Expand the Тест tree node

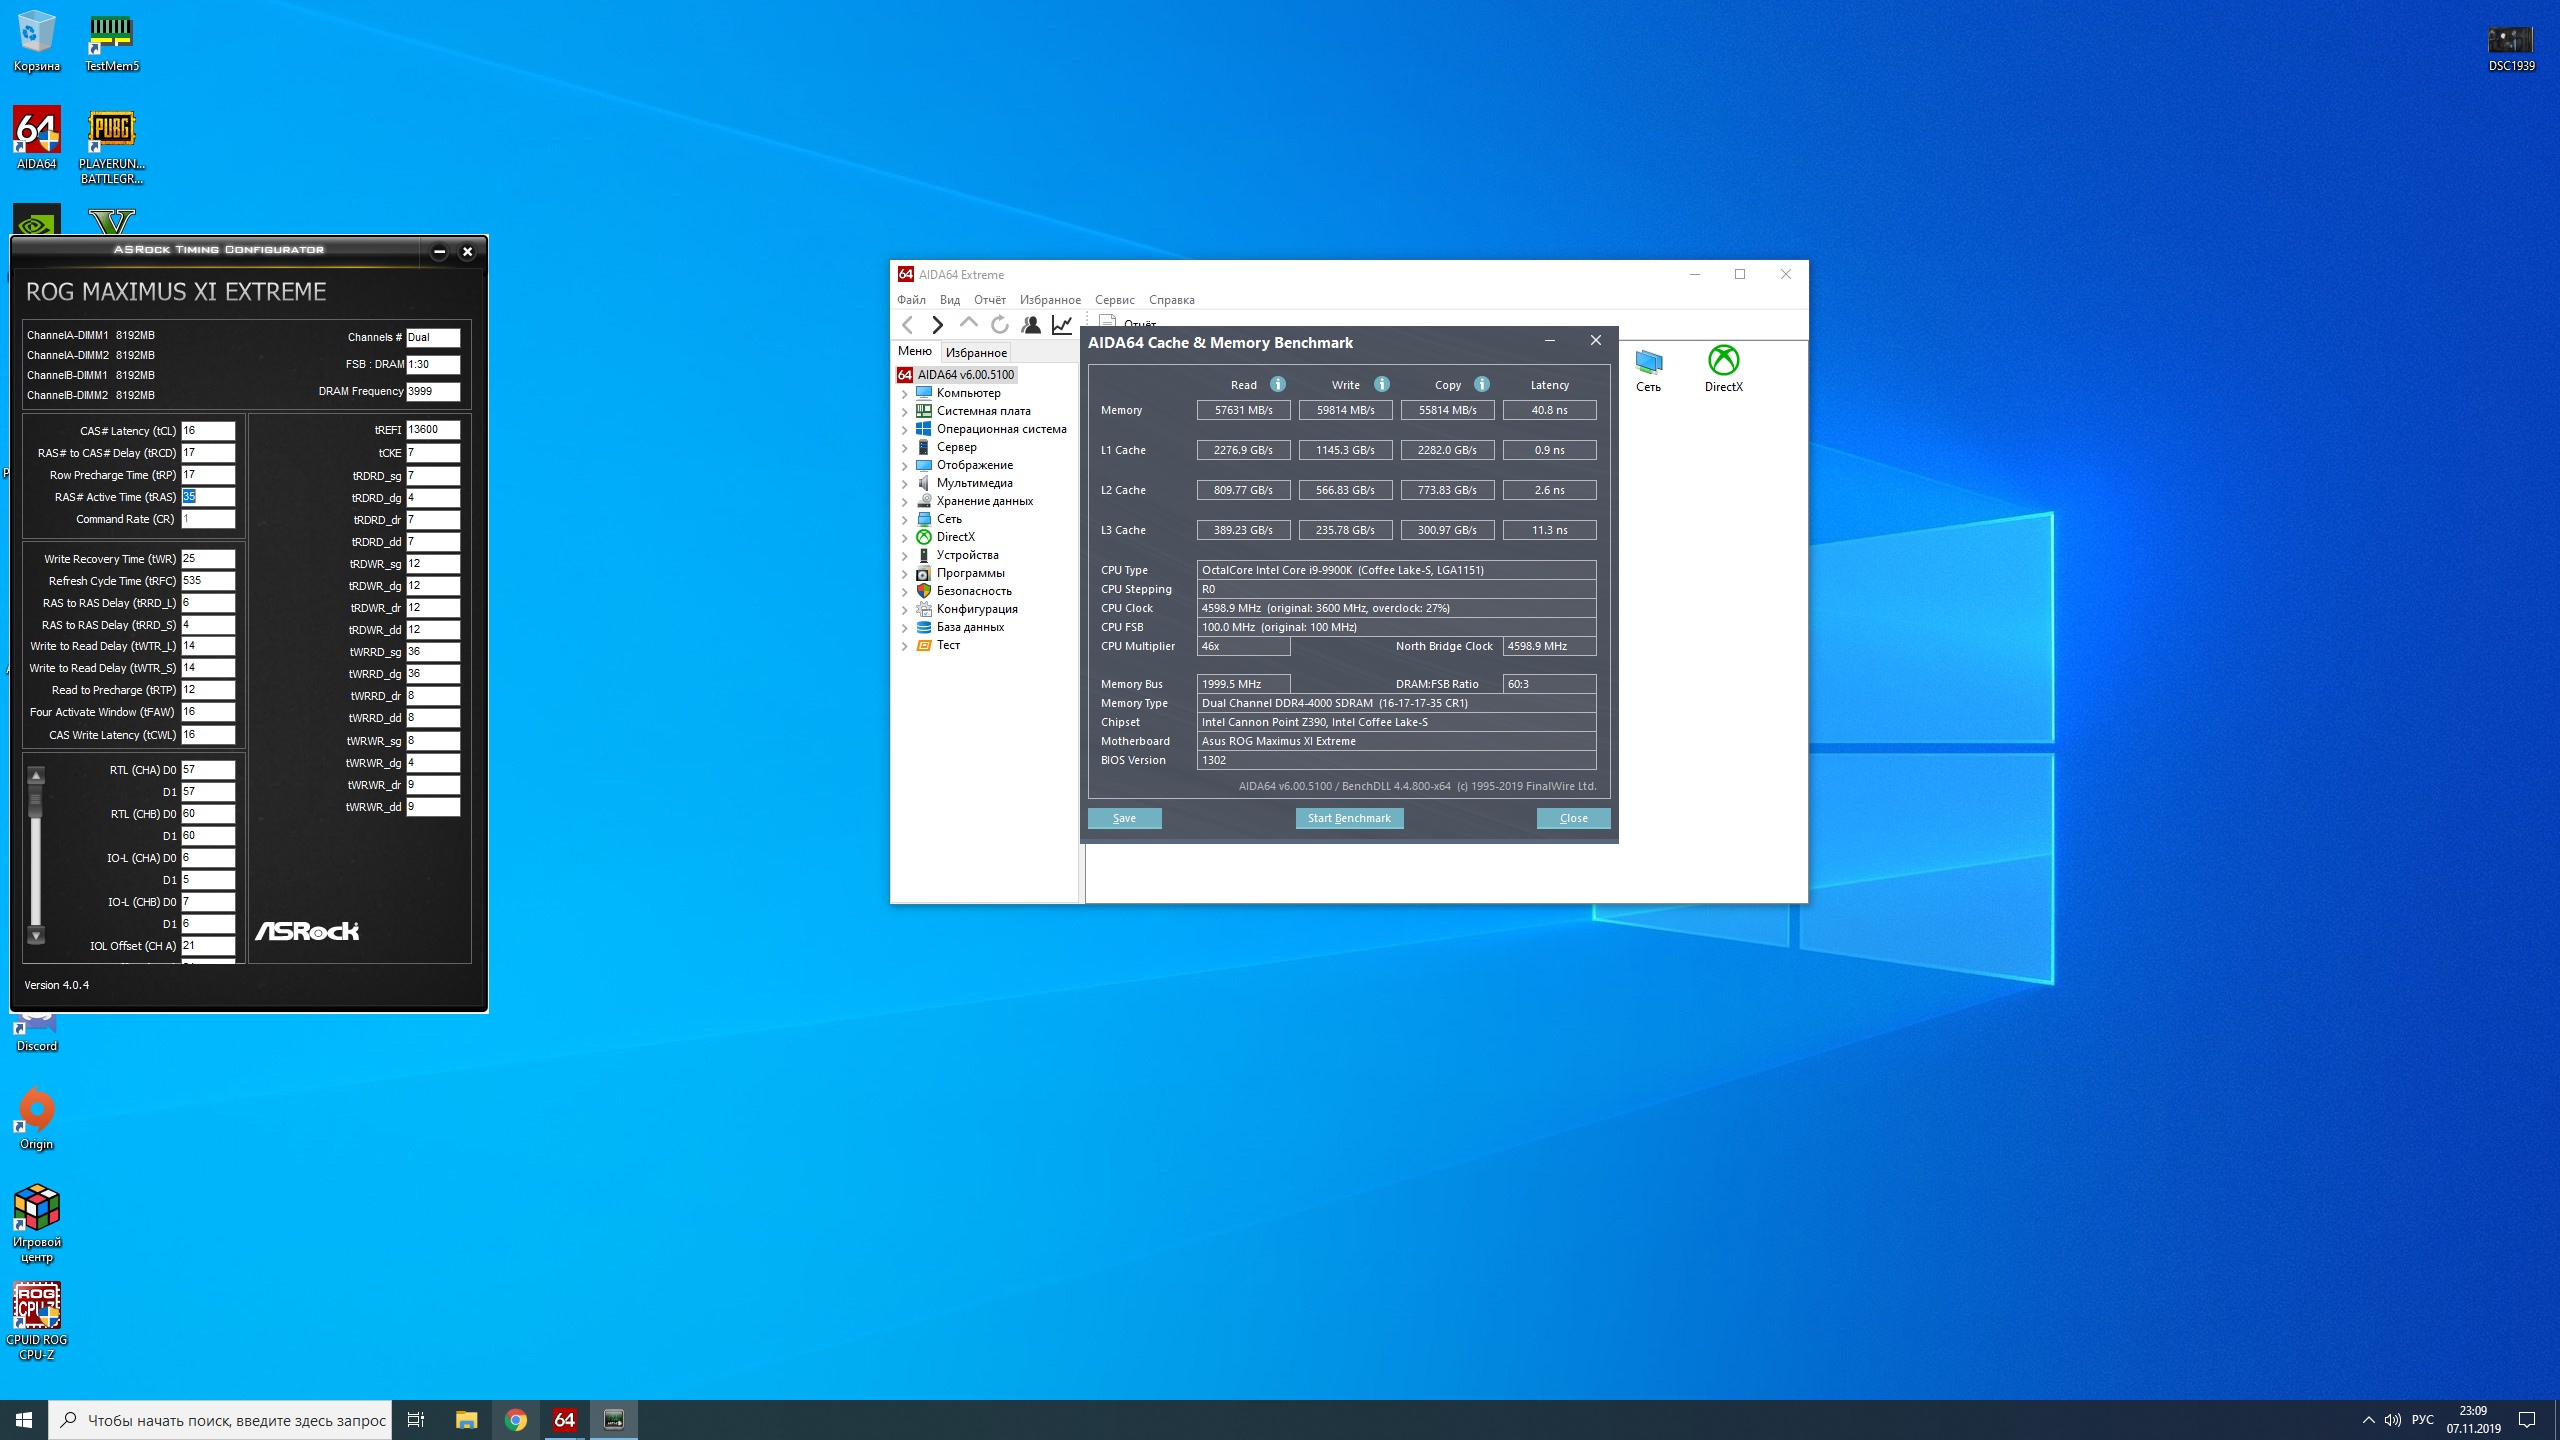(905, 646)
